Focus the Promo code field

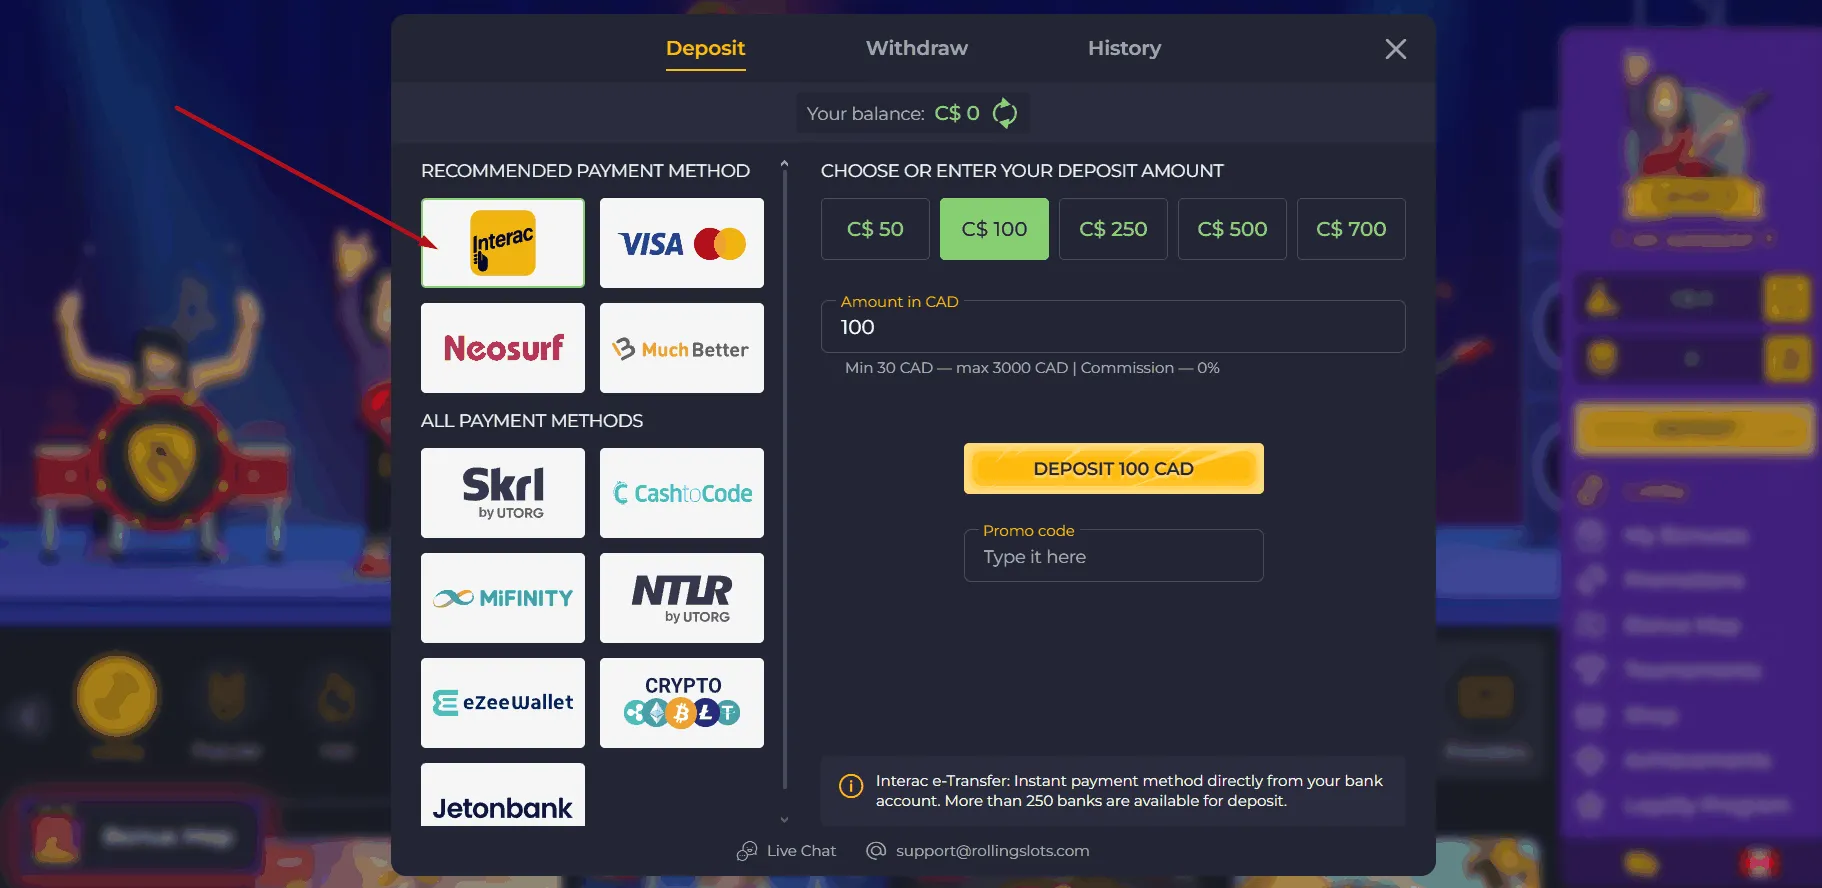[x=1114, y=556]
